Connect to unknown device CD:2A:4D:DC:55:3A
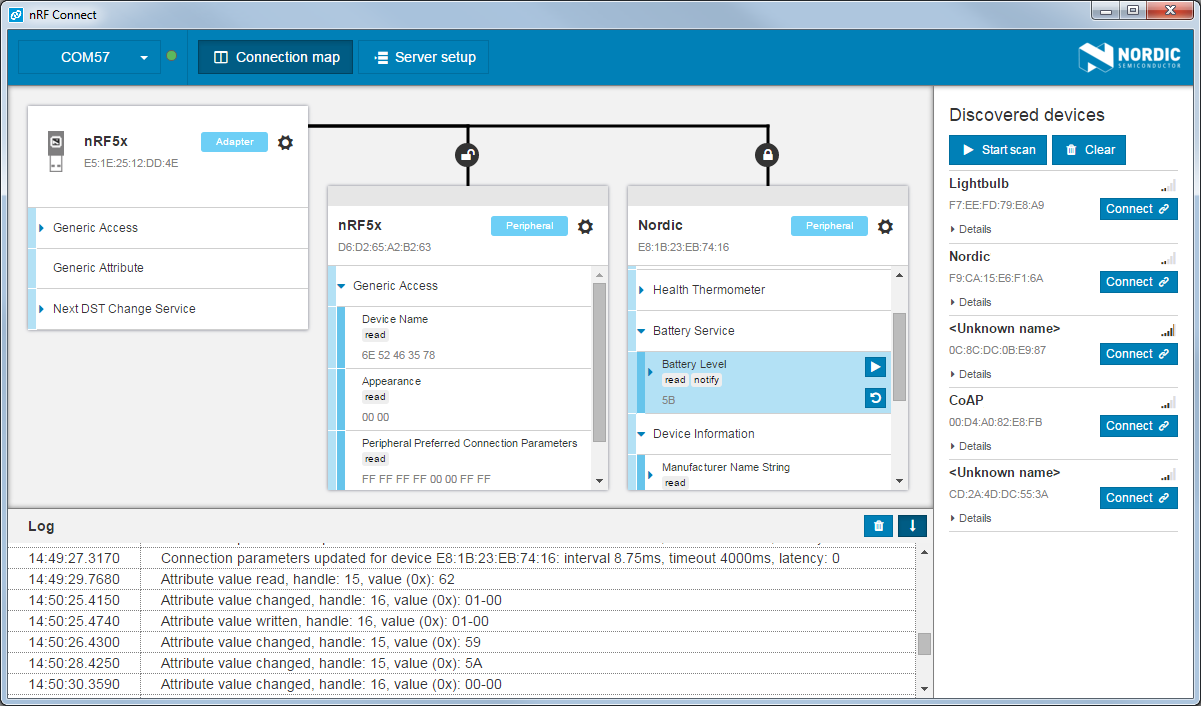The width and height of the screenshot is (1201, 706). pyautogui.click(x=1139, y=498)
